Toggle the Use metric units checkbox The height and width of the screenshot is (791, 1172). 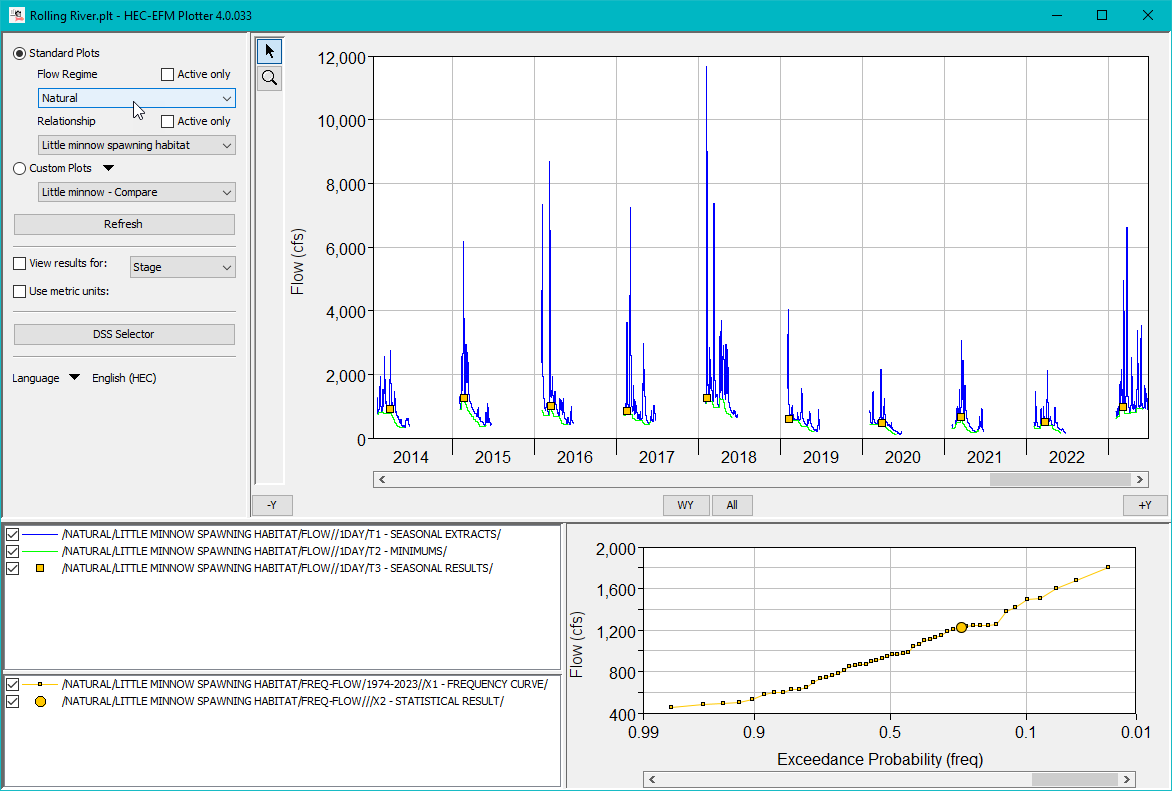pyautogui.click(x=20, y=291)
